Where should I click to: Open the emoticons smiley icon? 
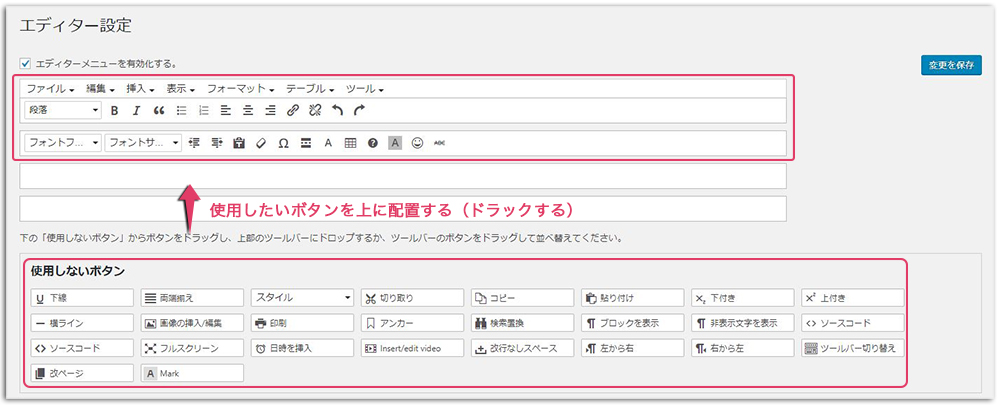417,143
